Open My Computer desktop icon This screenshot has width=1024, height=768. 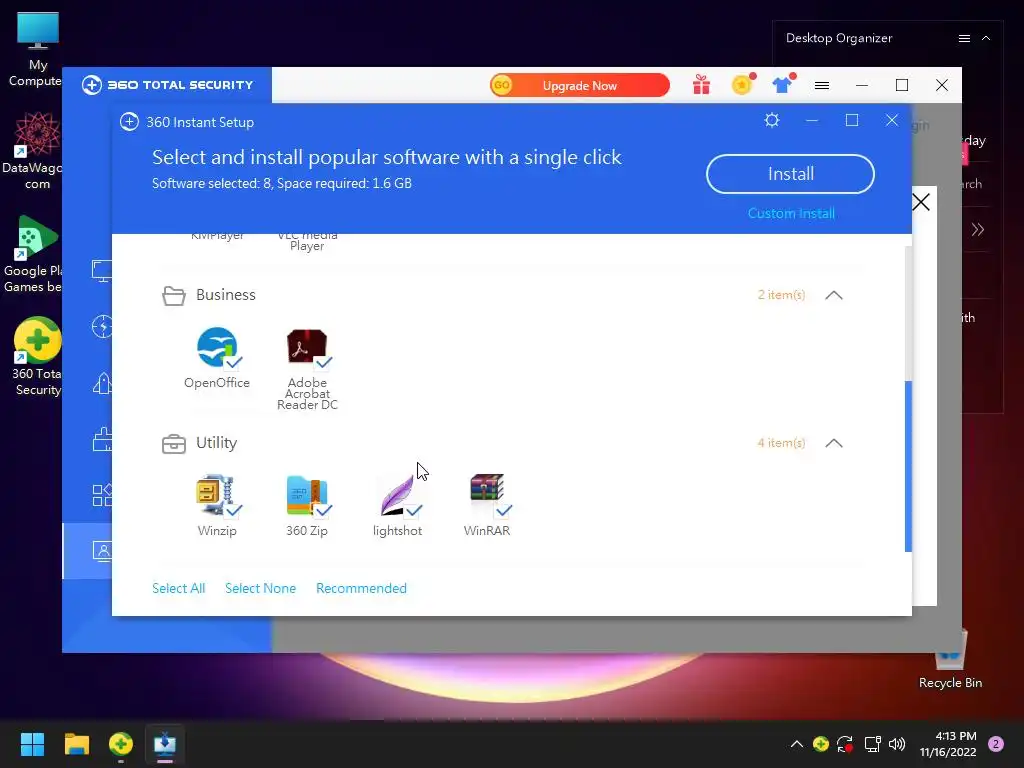[37, 50]
